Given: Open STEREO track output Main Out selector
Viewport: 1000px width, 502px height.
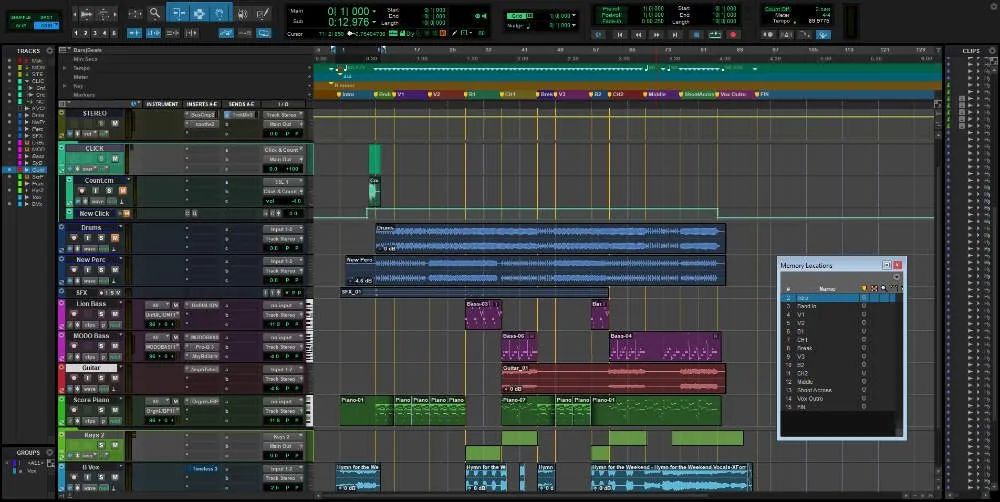Looking at the screenshot, I should pos(283,124).
